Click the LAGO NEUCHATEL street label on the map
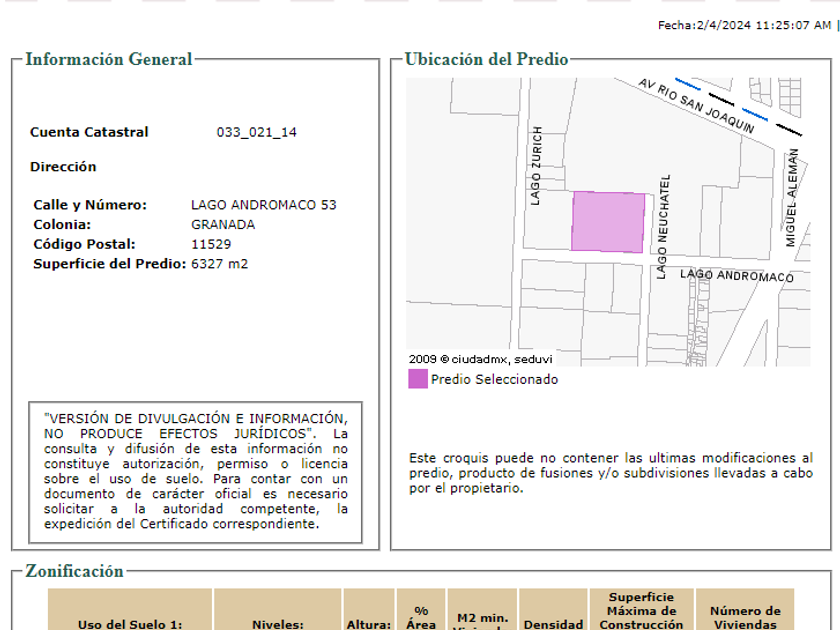The width and height of the screenshot is (840, 630). (662, 227)
